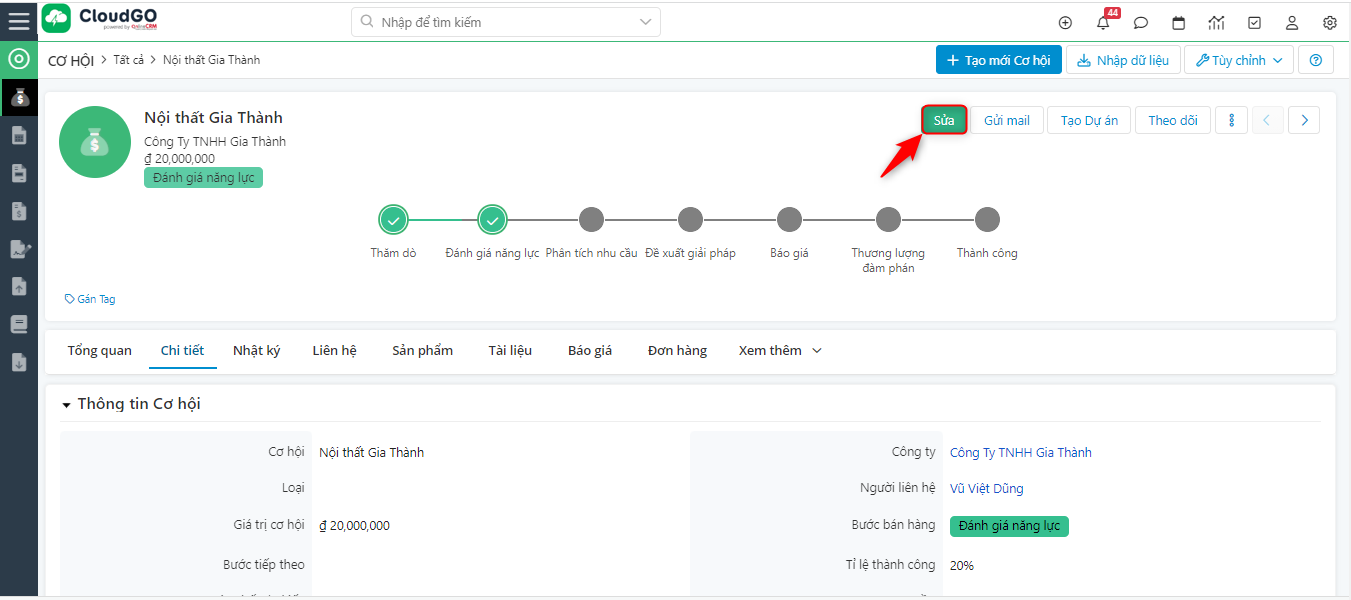This screenshot has height=600, width=1351.
Task: Click the help question mark icon
Action: pyautogui.click(x=1315, y=60)
